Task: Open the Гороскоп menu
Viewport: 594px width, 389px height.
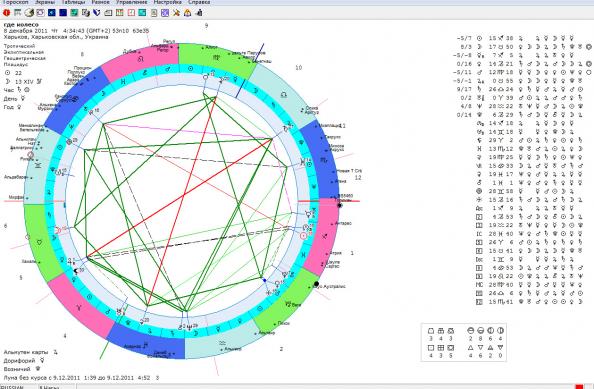Action: click(16, 2)
